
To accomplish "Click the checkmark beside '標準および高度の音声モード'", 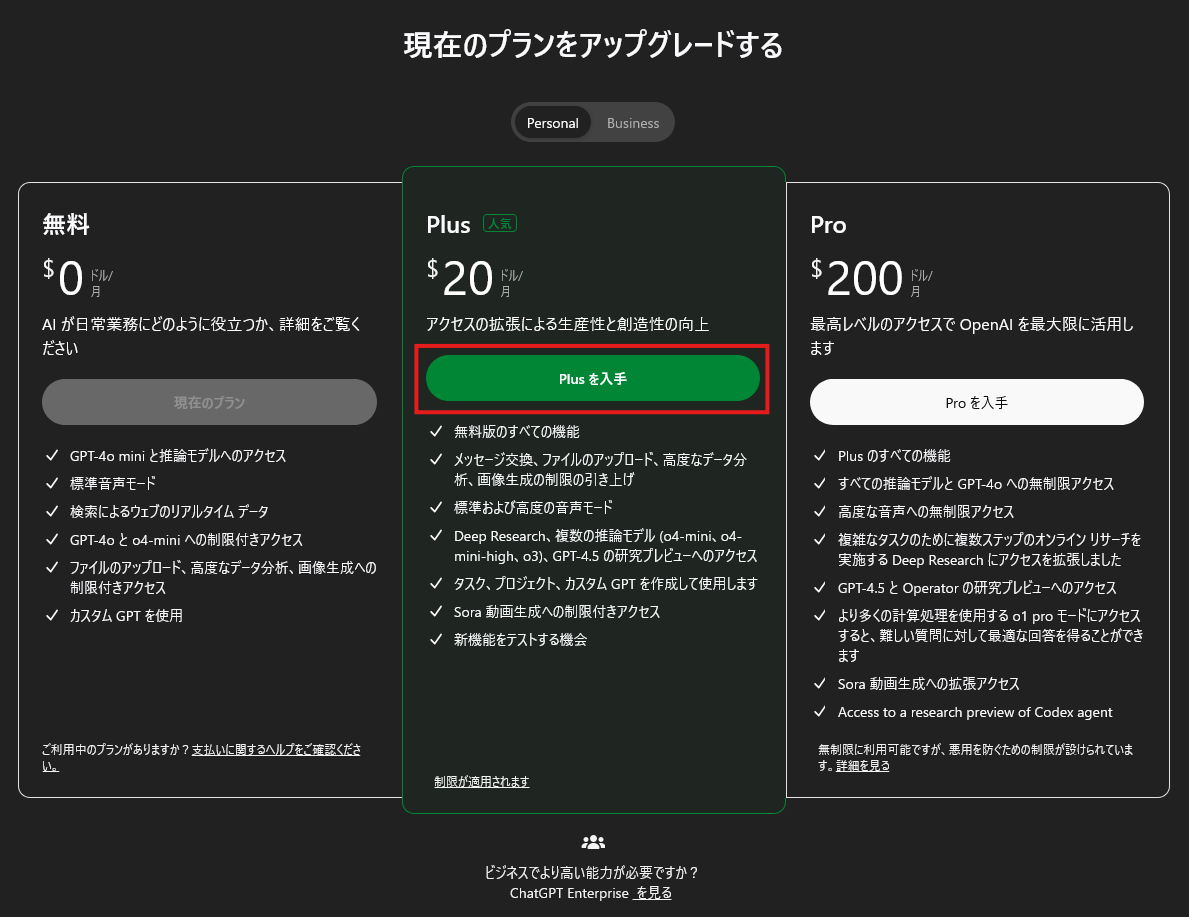I will click(436, 507).
